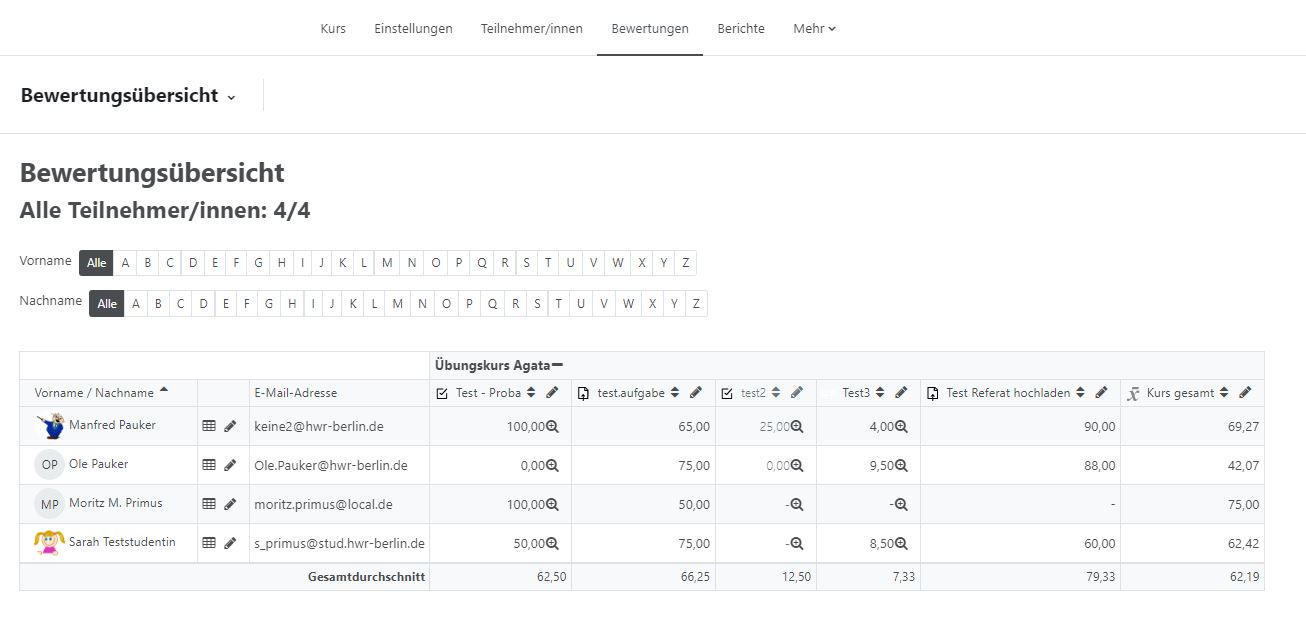Click edit pencil for Ole Pauker's row
The image size is (1306, 637).
pyautogui.click(x=230, y=465)
